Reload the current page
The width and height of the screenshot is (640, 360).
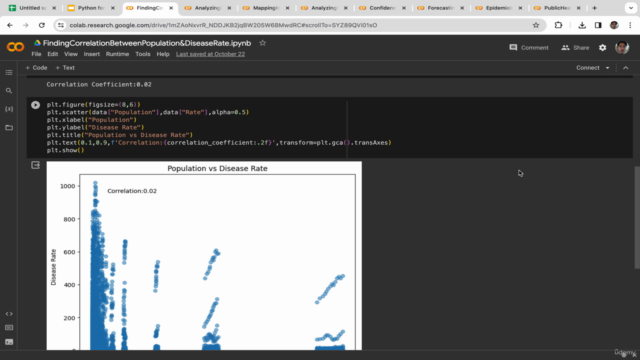click(42, 25)
